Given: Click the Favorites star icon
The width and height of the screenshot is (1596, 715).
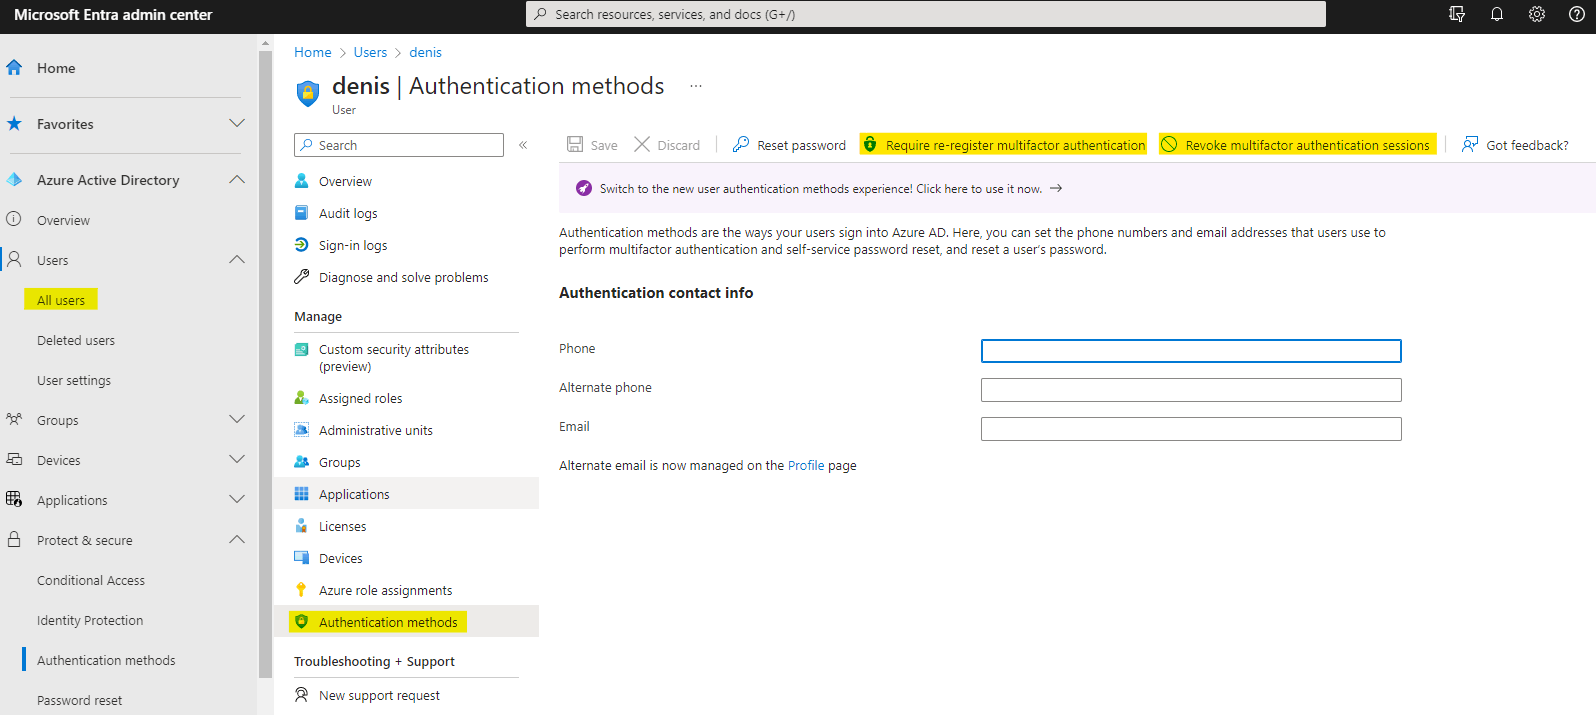Looking at the screenshot, I should tap(14, 124).
